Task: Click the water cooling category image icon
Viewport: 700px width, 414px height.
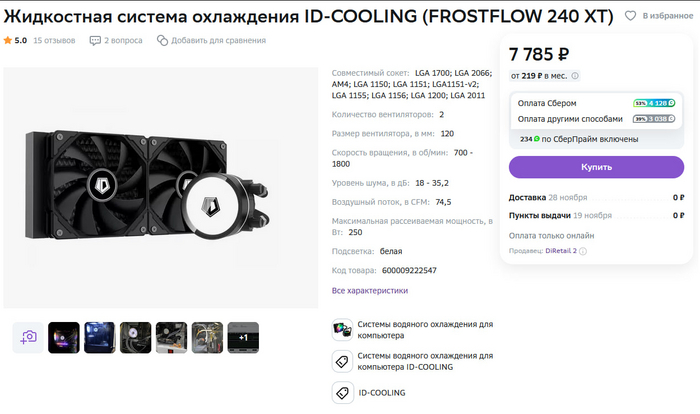Action: (x=342, y=330)
